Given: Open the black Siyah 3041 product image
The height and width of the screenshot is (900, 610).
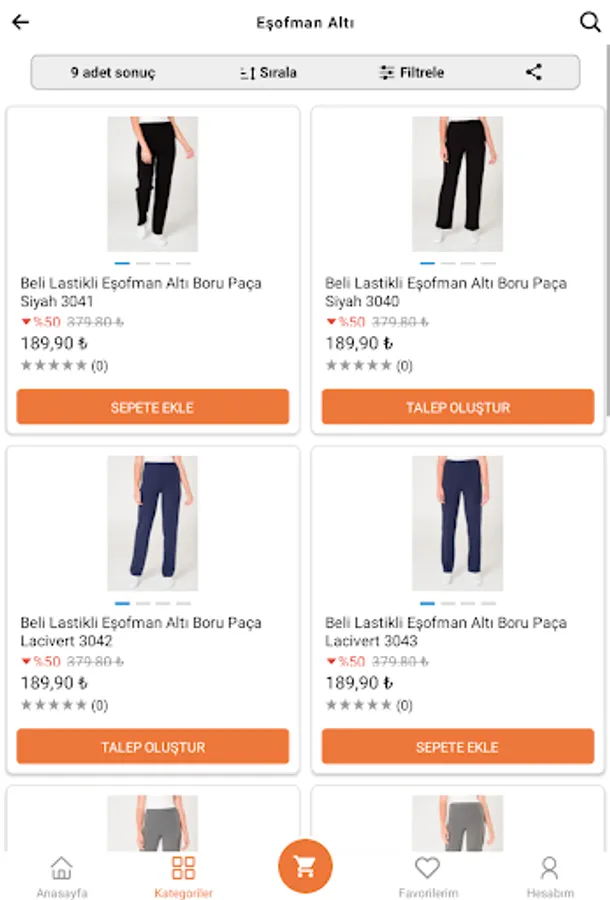Looking at the screenshot, I should pos(152,183).
